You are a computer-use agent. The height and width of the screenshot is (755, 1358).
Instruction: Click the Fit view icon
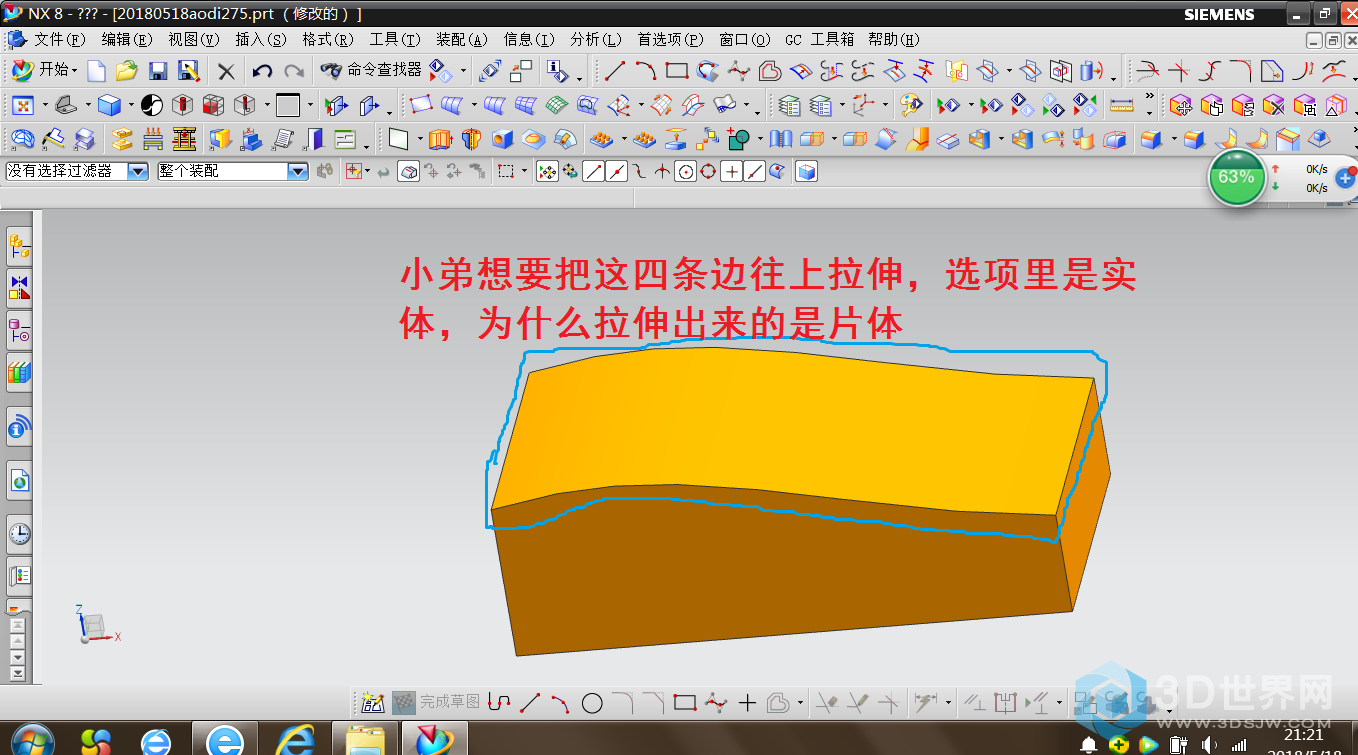click(x=23, y=105)
